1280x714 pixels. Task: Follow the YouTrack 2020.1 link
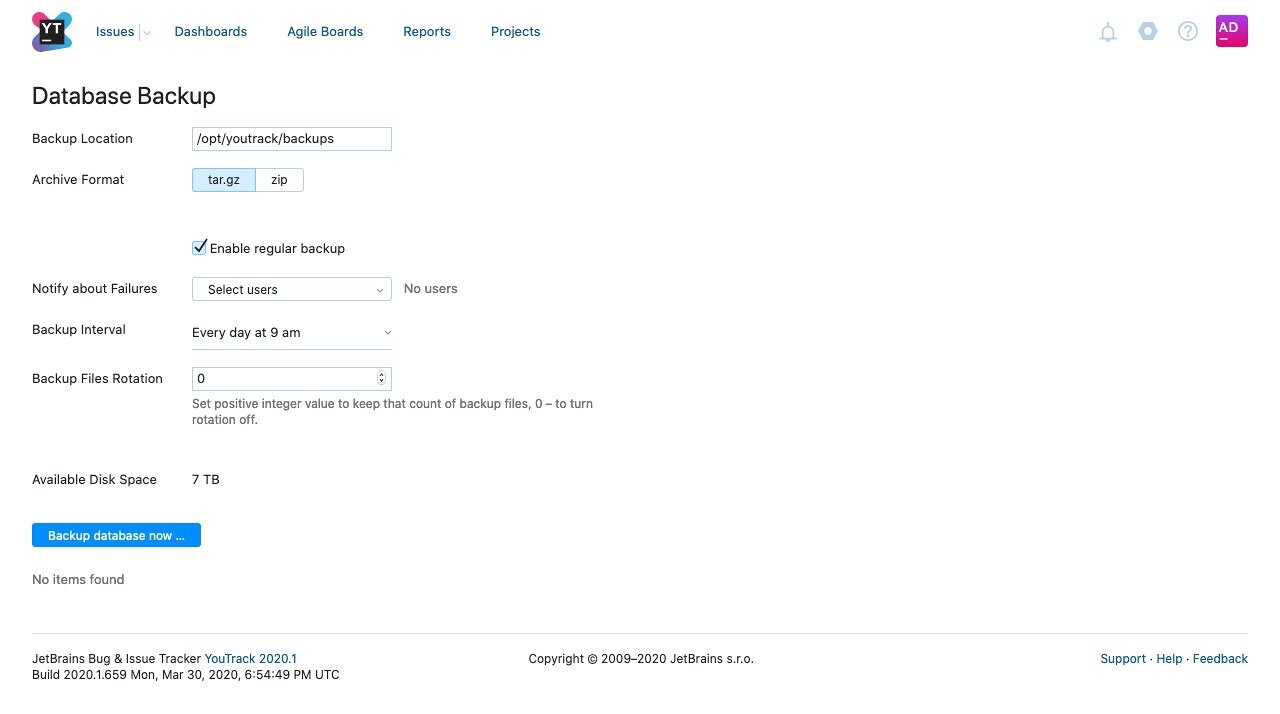click(251, 659)
